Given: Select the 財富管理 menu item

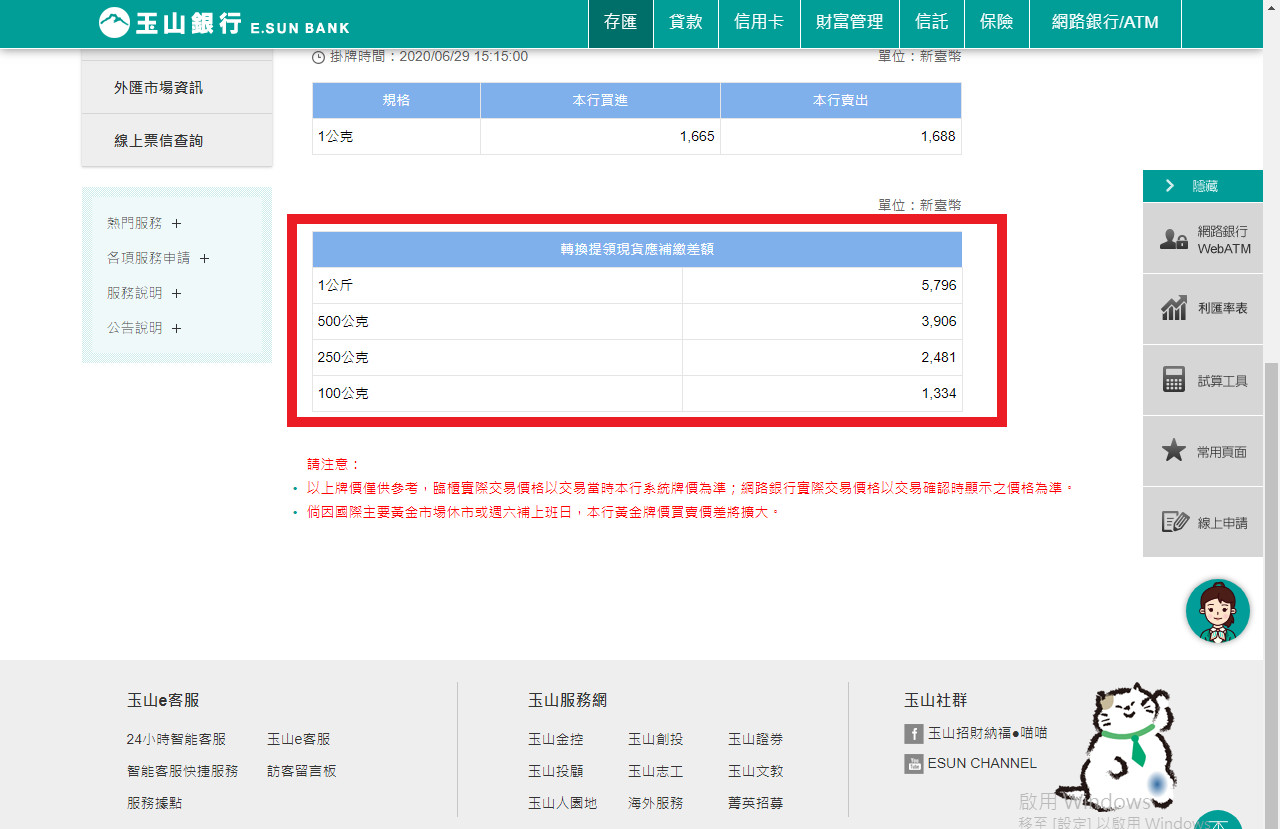Looking at the screenshot, I should click(849, 22).
